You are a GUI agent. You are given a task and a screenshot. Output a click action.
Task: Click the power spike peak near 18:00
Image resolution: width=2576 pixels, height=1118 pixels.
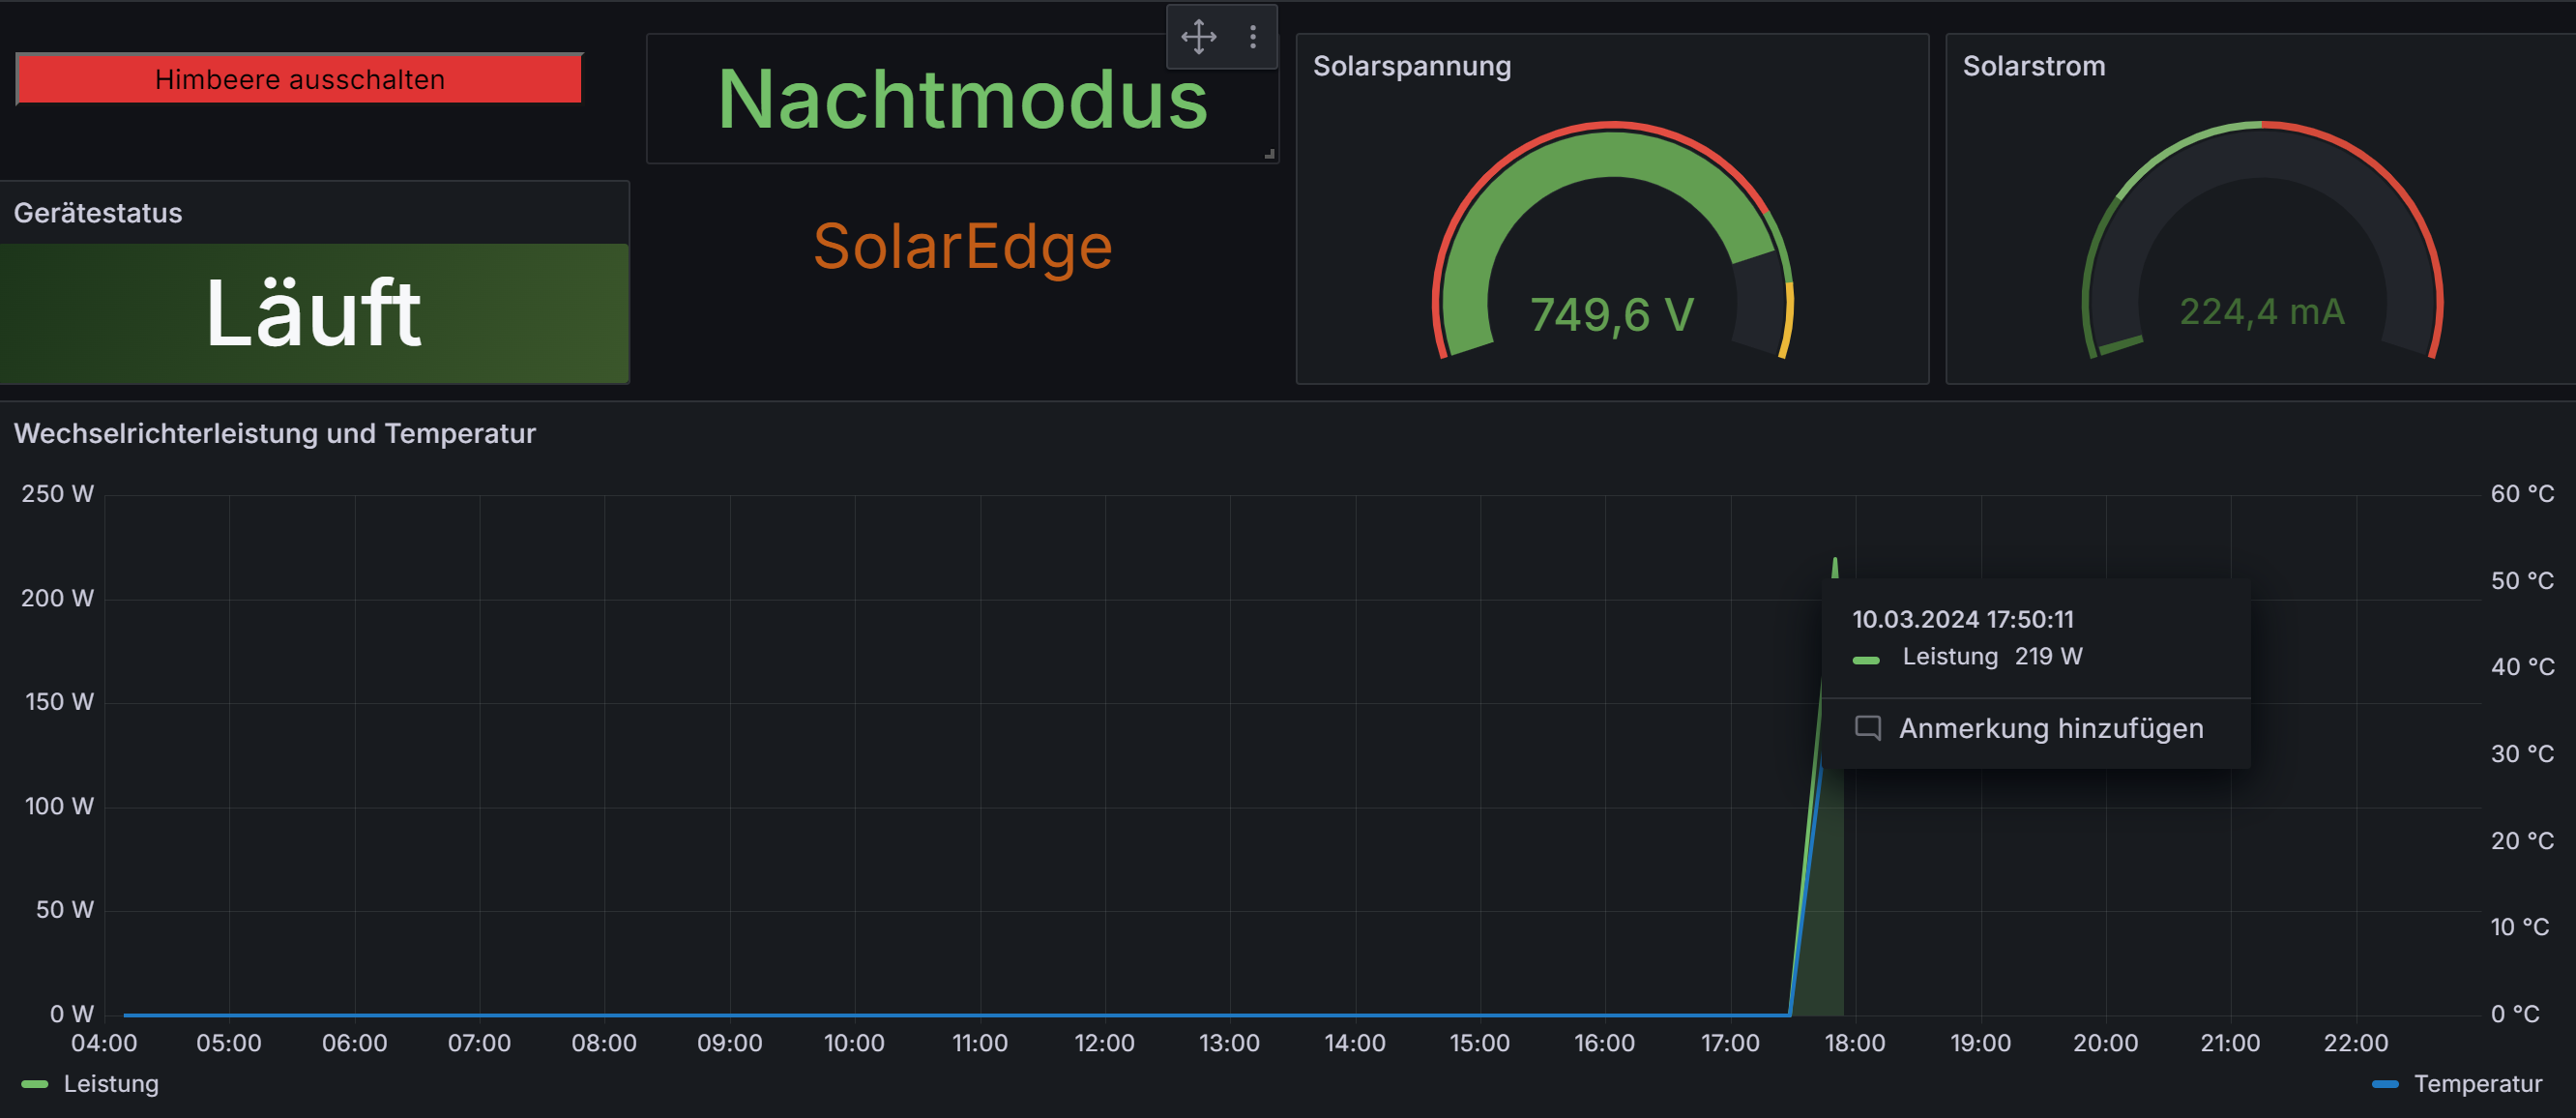pos(1835,563)
